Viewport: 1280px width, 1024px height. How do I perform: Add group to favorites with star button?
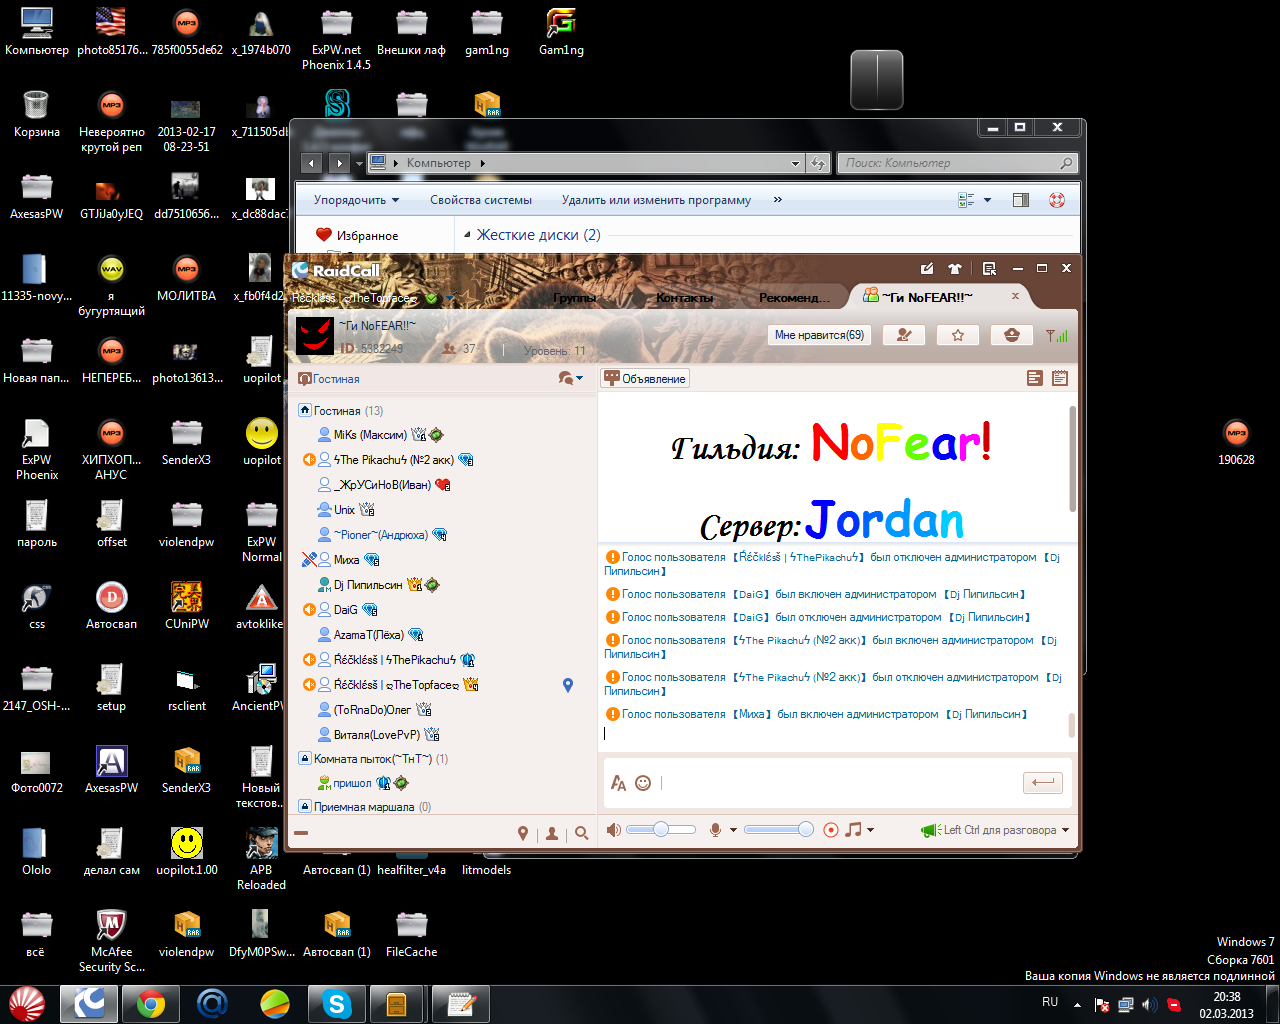click(958, 335)
